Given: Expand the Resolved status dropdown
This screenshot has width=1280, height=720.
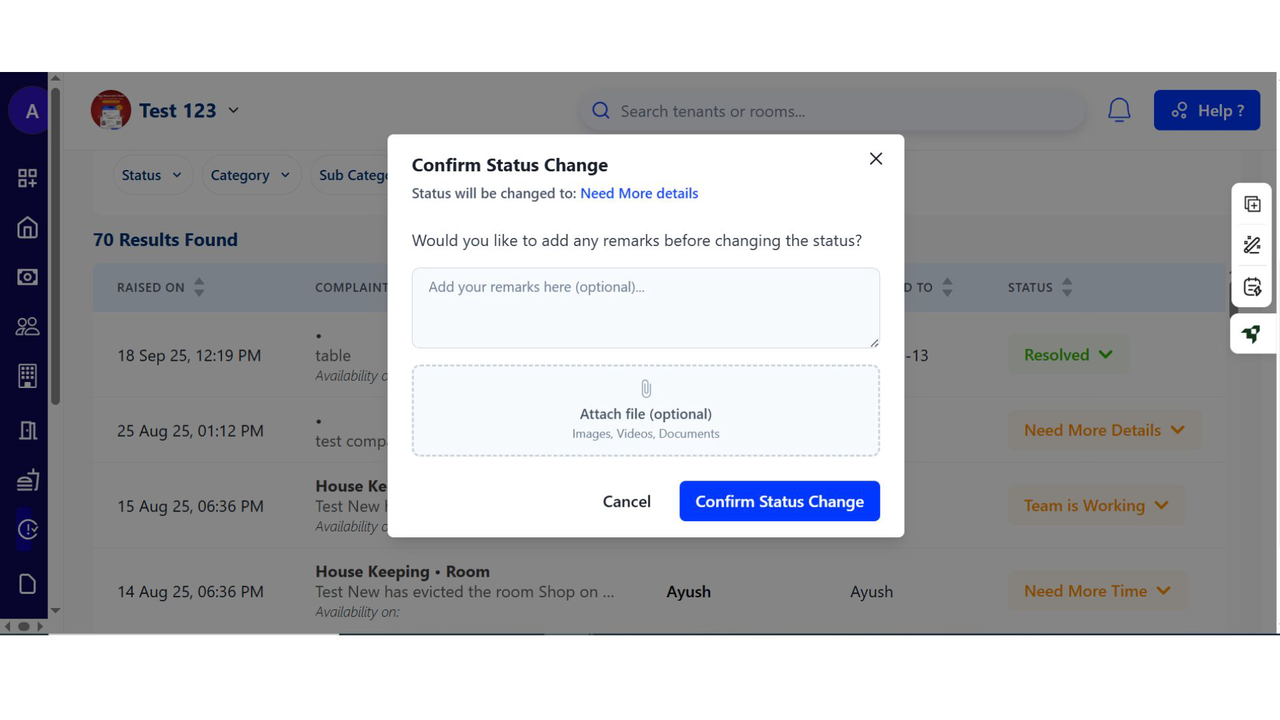Looking at the screenshot, I should (1068, 355).
